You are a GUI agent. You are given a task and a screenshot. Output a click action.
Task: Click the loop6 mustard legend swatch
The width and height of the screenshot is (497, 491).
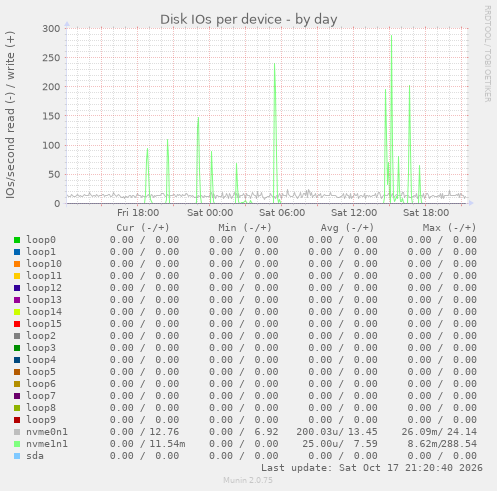(x=17, y=384)
